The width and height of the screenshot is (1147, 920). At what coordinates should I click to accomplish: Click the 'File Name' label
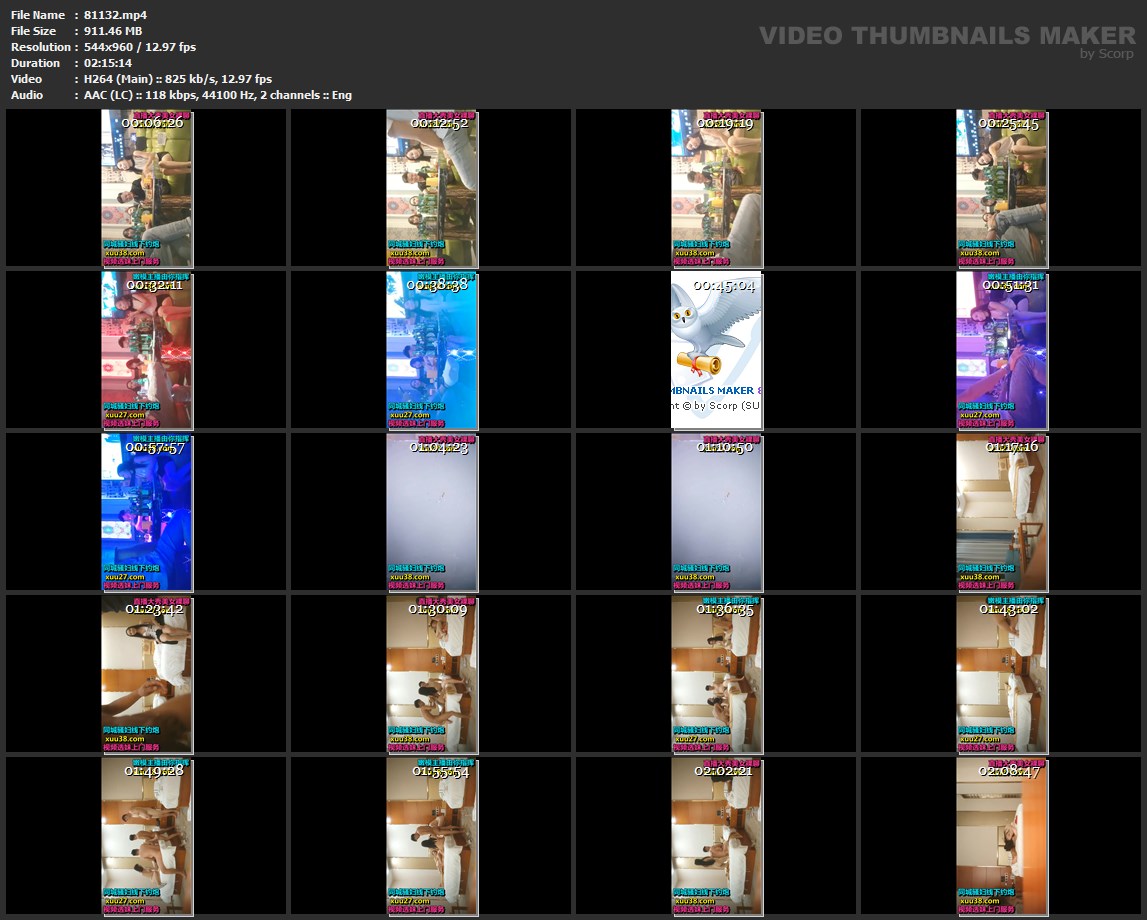[x=38, y=15]
